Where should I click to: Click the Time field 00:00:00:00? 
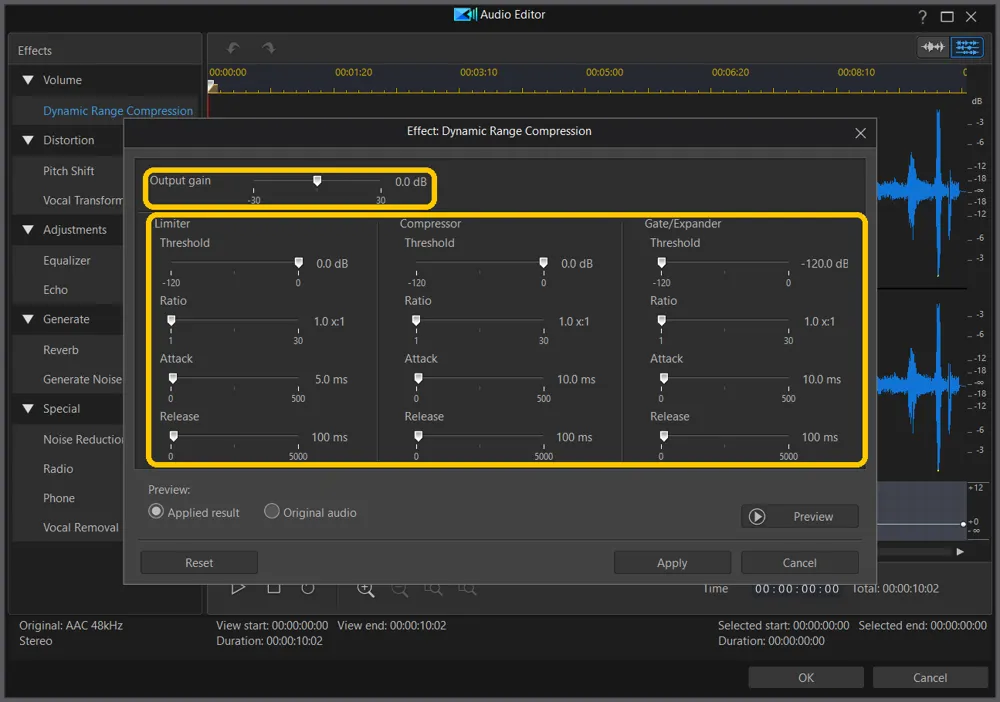click(x=797, y=589)
